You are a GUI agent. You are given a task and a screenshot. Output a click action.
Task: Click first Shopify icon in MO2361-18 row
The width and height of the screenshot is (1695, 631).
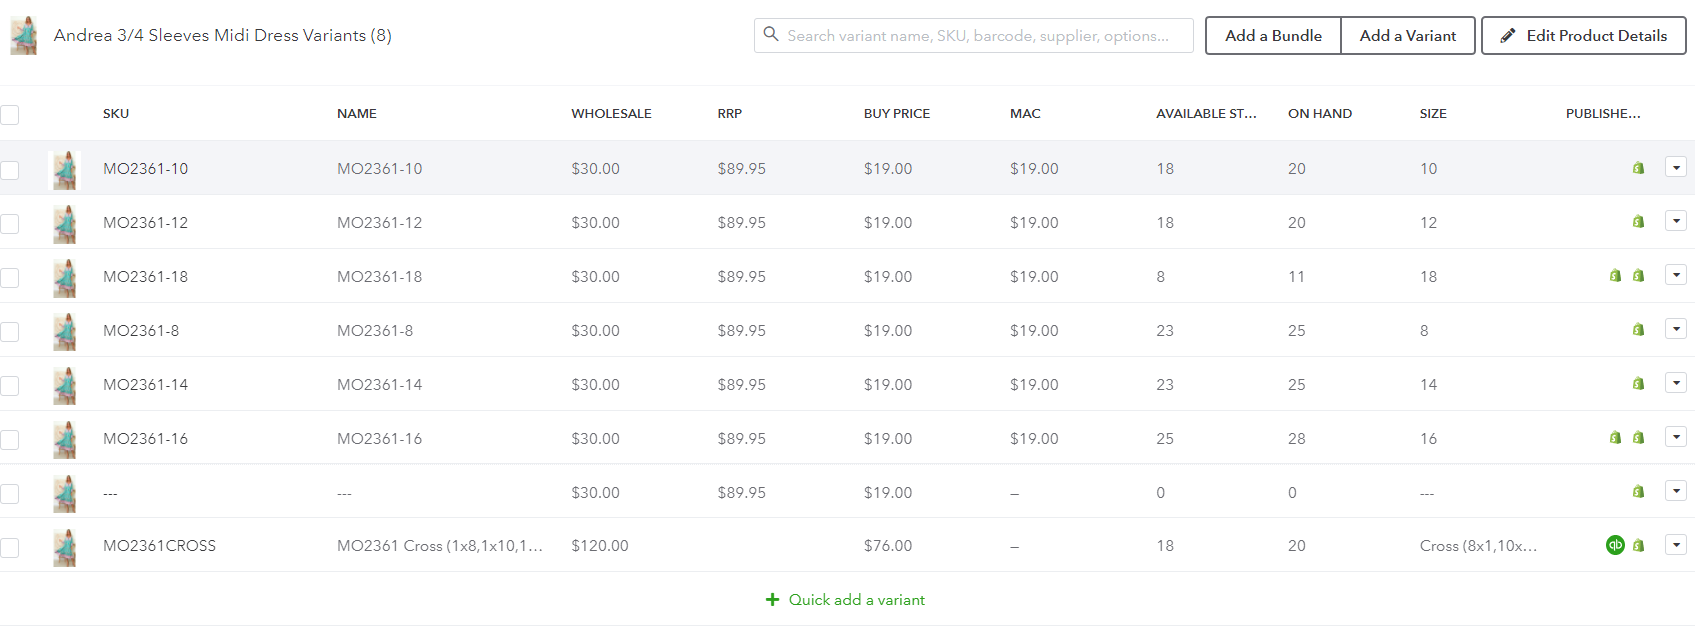pos(1615,276)
